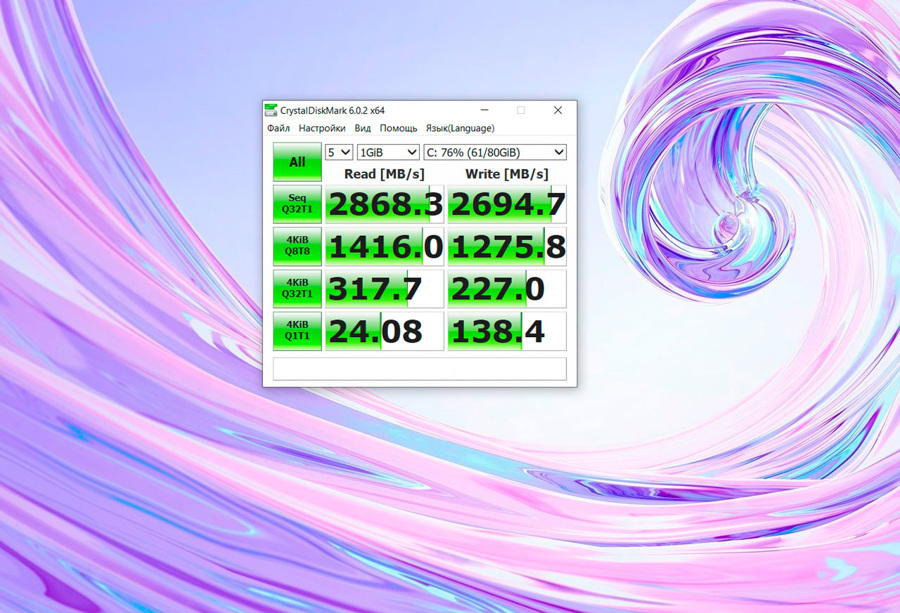Expand the 1GiB test size dropdown
The image size is (900, 613).
click(388, 152)
